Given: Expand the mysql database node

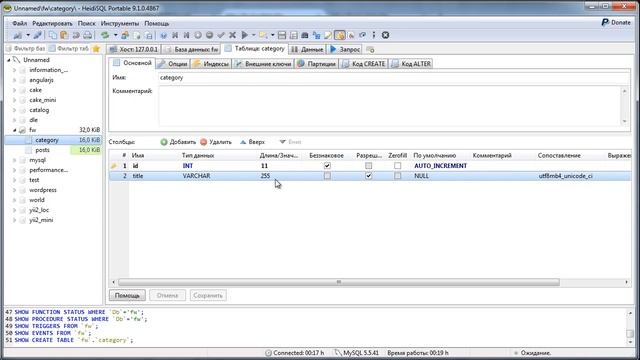Looking at the screenshot, I should 15,160.
